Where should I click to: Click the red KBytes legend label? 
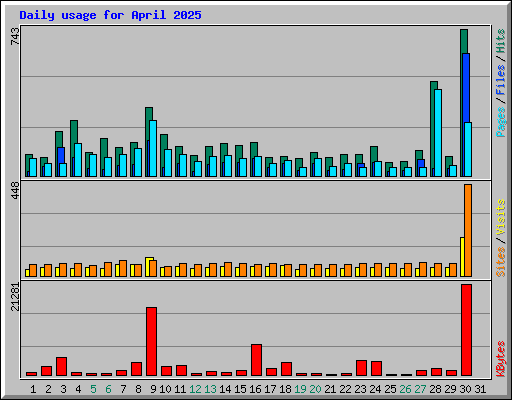[500, 358]
